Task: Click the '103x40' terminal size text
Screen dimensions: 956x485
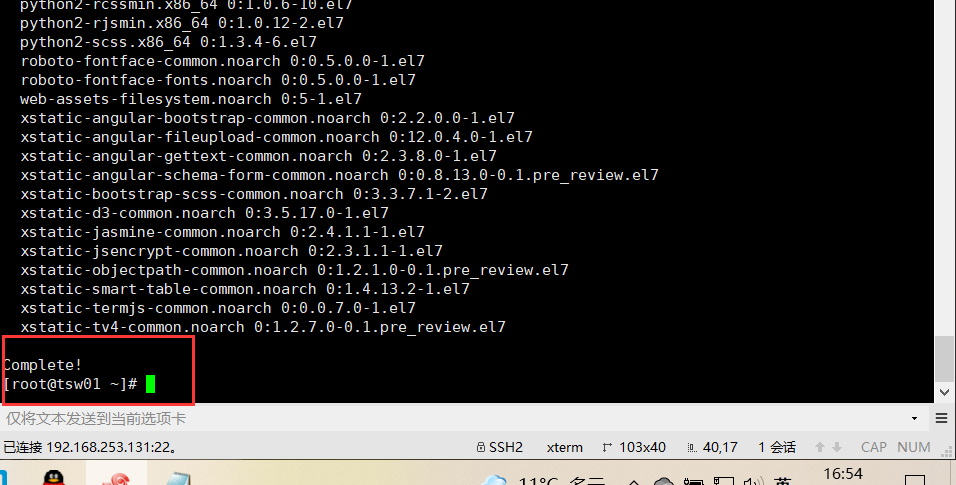Action: (x=642, y=447)
